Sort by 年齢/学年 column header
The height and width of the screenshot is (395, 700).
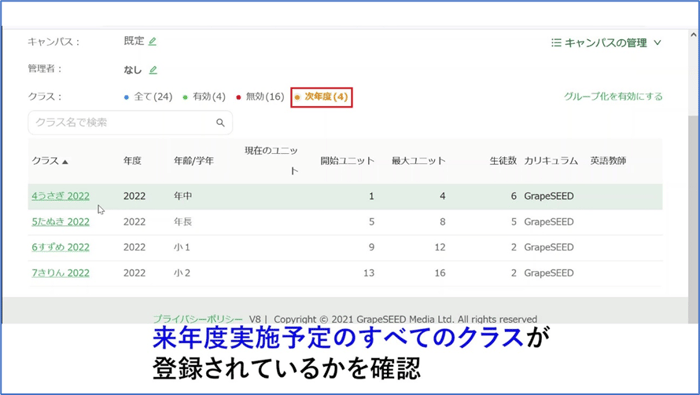pyautogui.click(x=194, y=161)
